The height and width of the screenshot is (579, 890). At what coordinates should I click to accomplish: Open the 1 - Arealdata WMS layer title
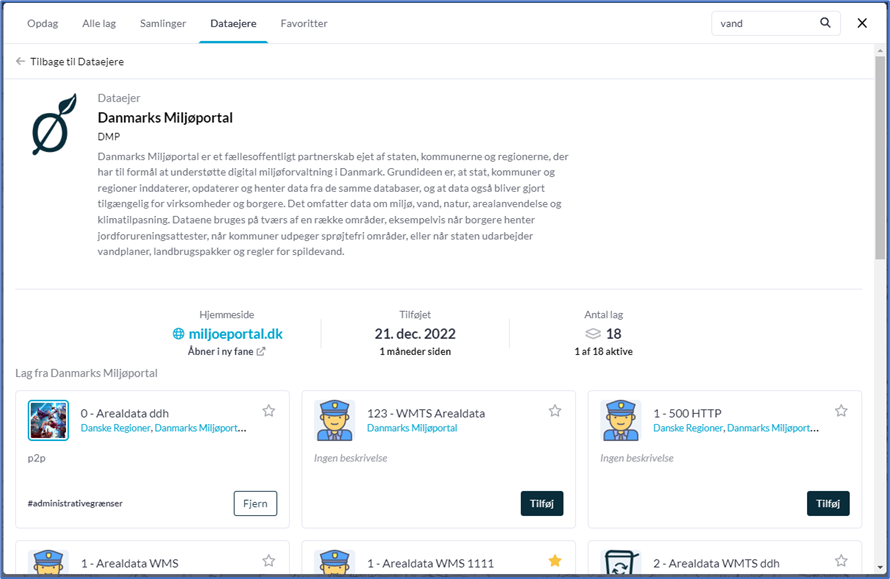pyautogui.click(x=129, y=563)
